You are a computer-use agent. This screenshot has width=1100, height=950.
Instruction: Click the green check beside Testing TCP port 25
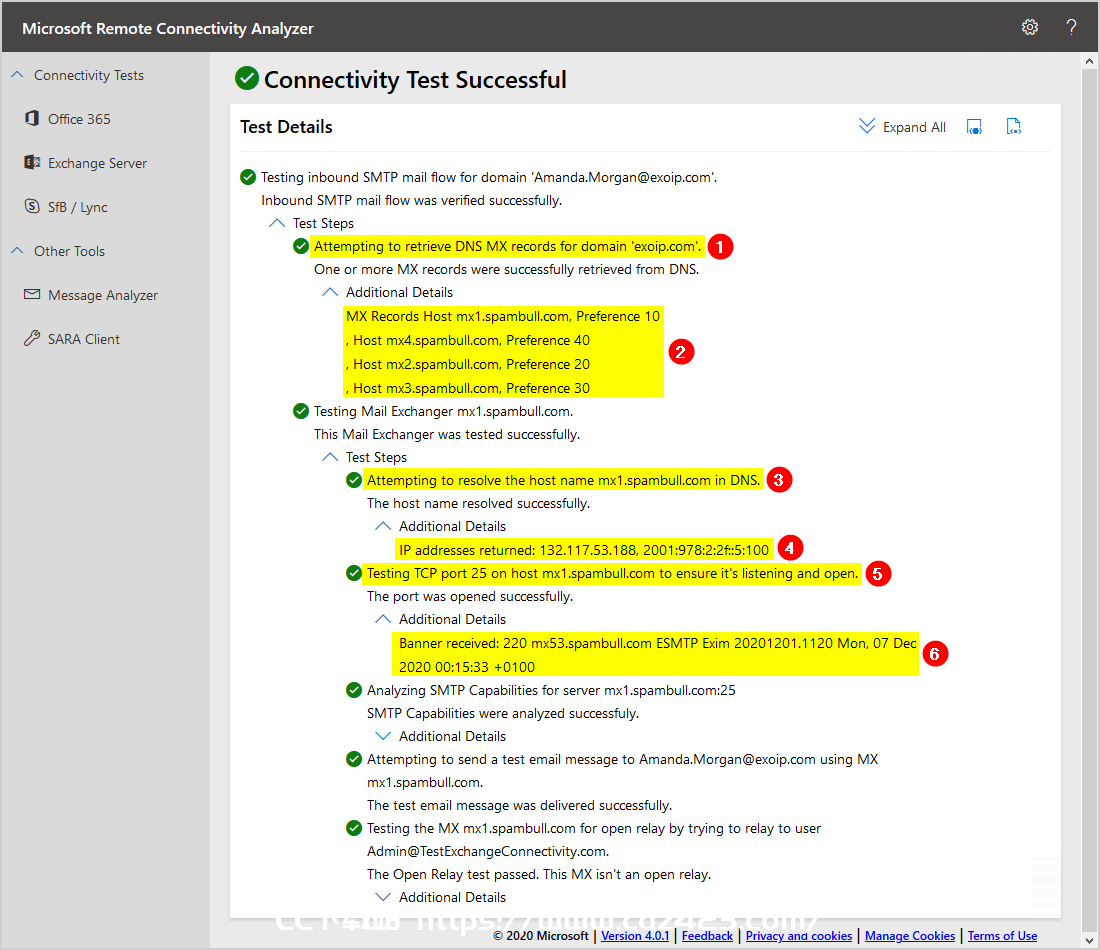354,573
